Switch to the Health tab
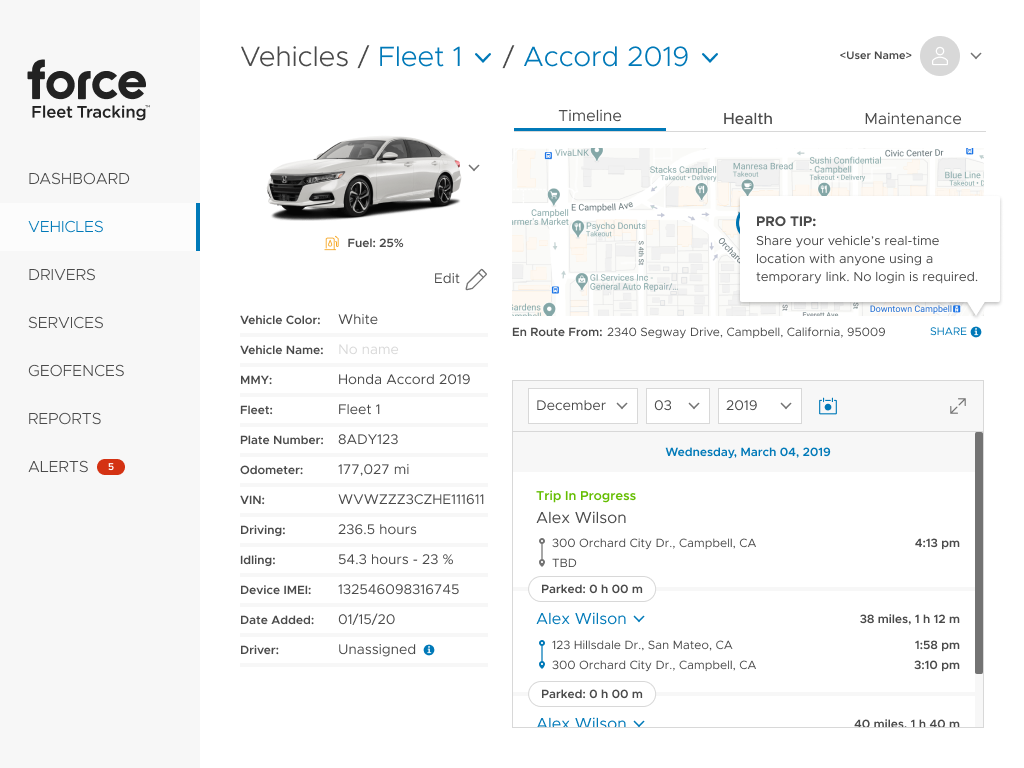 tap(747, 118)
